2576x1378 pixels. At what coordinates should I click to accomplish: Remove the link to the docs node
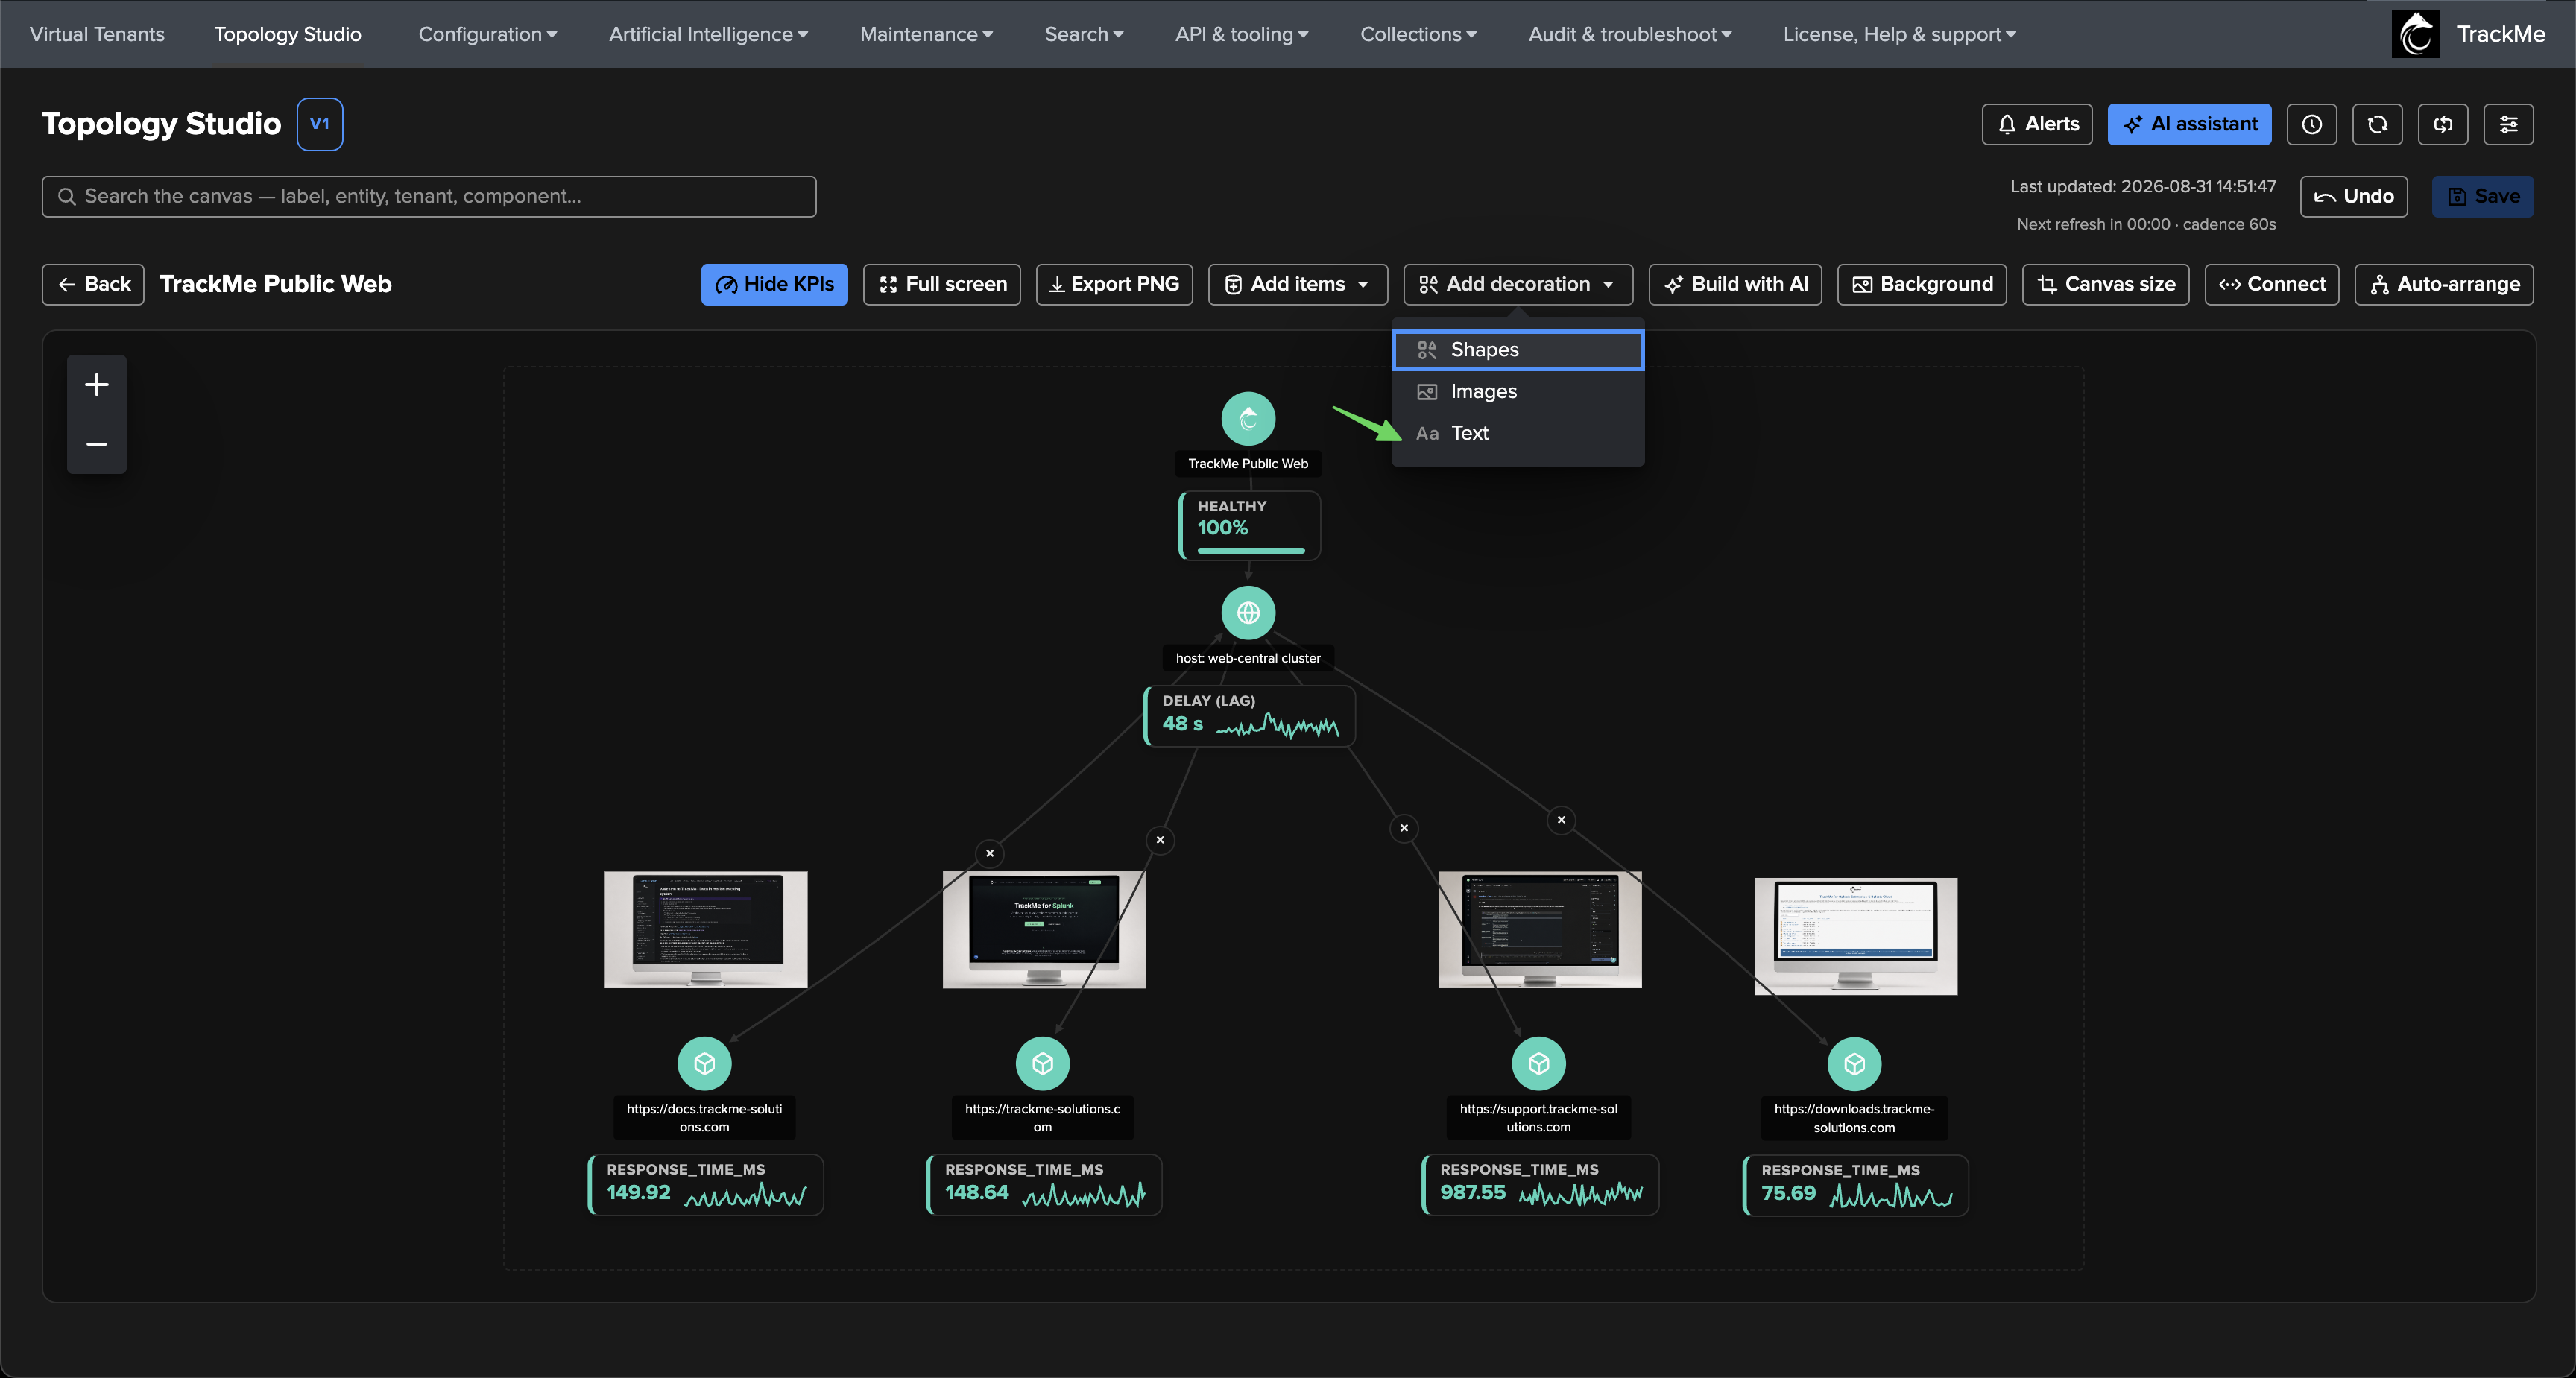pyautogui.click(x=990, y=853)
